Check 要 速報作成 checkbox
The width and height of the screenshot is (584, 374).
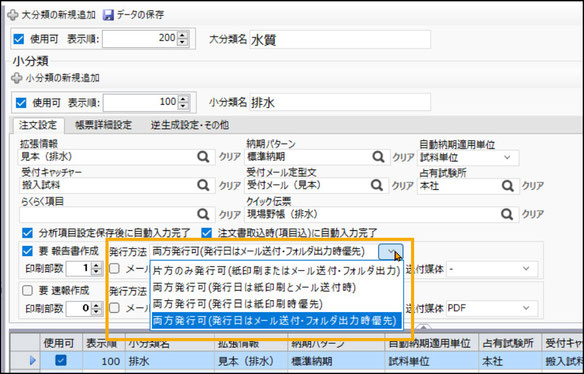point(28,291)
